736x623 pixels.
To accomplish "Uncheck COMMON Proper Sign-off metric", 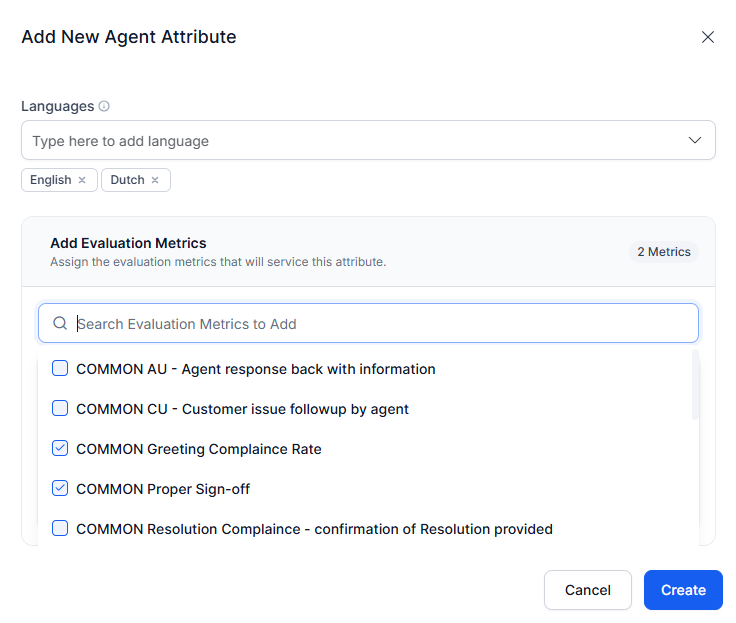I will pyautogui.click(x=60, y=489).
